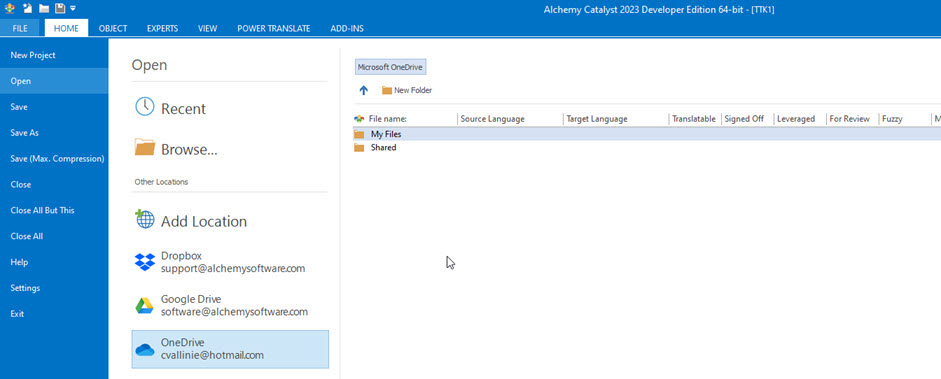941x379 pixels.
Task: Open the ADD-INS ribbon tab
Action: click(x=347, y=28)
